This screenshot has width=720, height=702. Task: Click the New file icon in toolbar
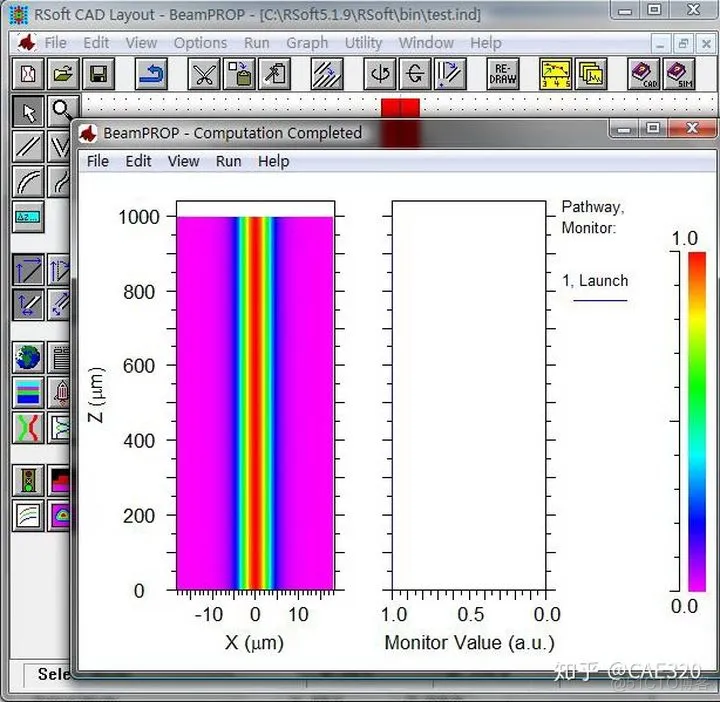pyautogui.click(x=29, y=75)
